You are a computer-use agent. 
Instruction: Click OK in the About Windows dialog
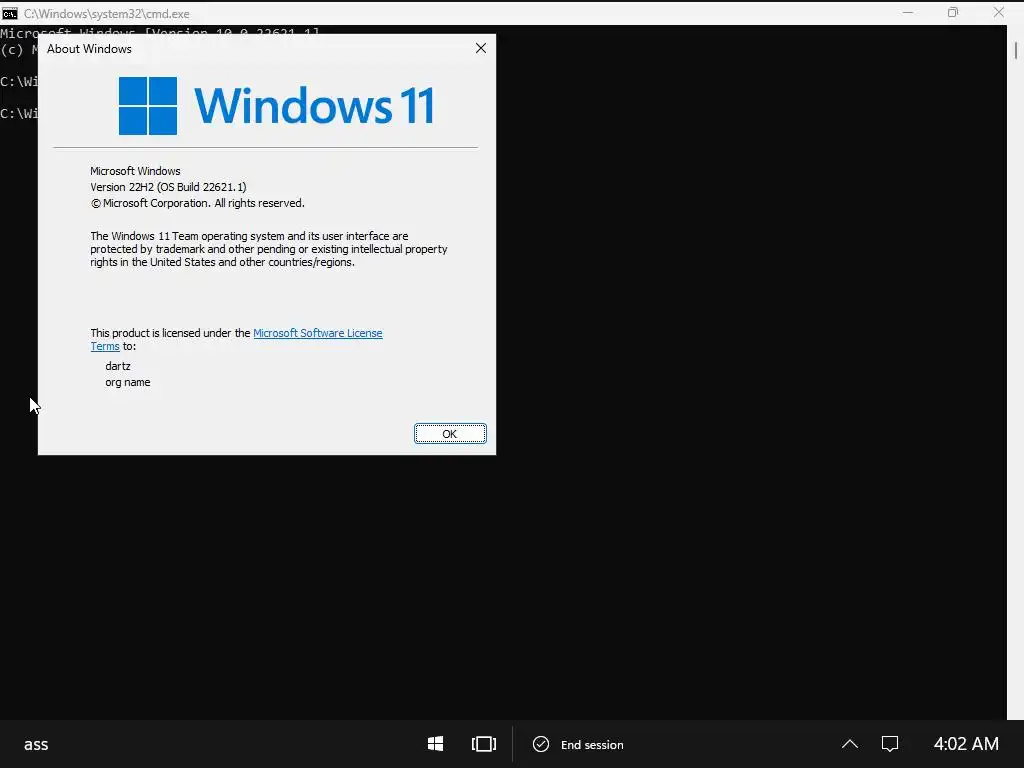(450, 434)
